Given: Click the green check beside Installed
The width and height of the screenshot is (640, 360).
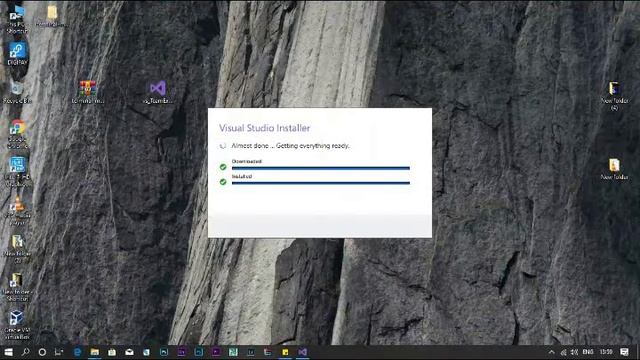Looking at the screenshot, I should 223,182.
